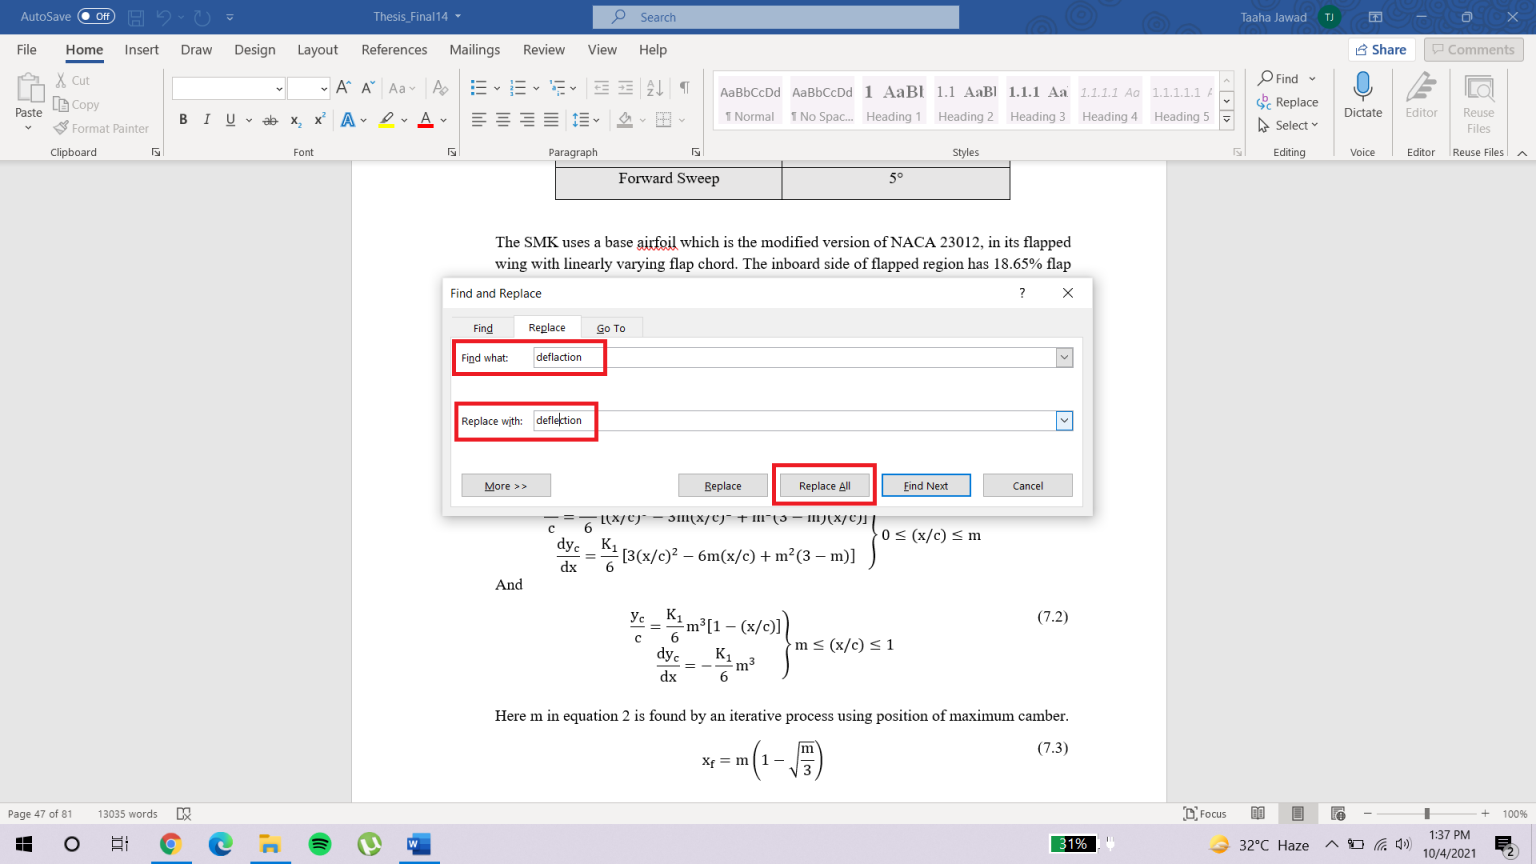This screenshot has width=1536, height=864.
Task: Open the Replace with history dropdown
Action: coord(1063,420)
